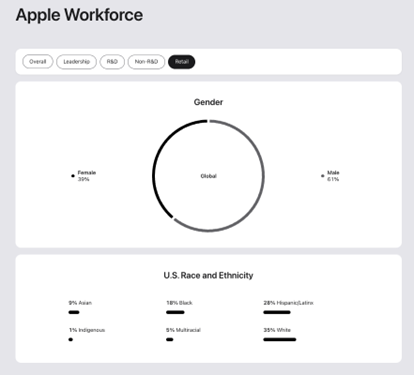Click the 9% Asian bar

[74, 312]
